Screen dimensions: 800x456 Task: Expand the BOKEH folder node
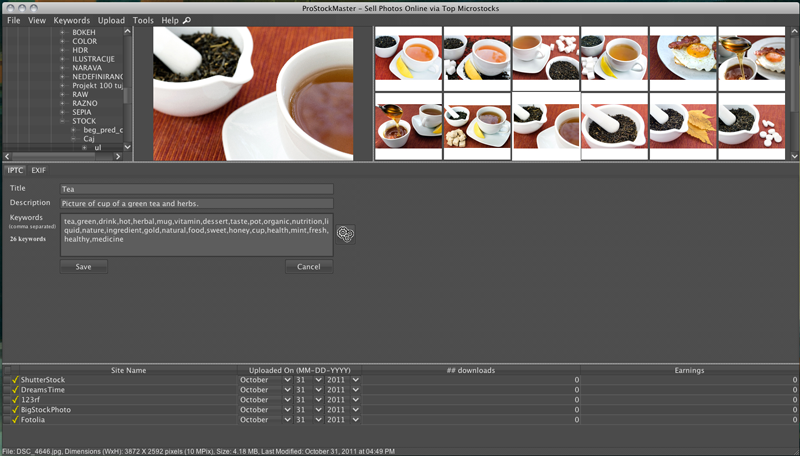click(x=62, y=33)
